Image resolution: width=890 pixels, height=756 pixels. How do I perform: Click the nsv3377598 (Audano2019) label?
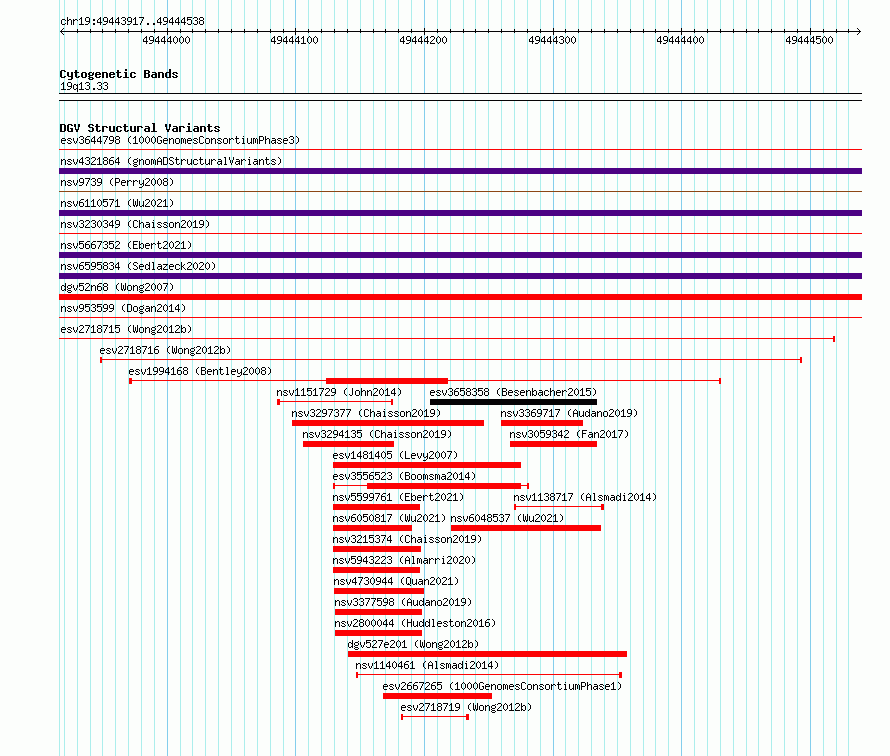point(403,602)
